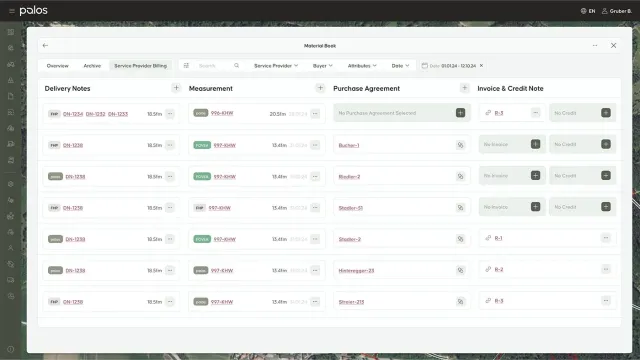This screenshot has height=360, width=640.
Task: Open Material Book header more options
Action: click(595, 46)
